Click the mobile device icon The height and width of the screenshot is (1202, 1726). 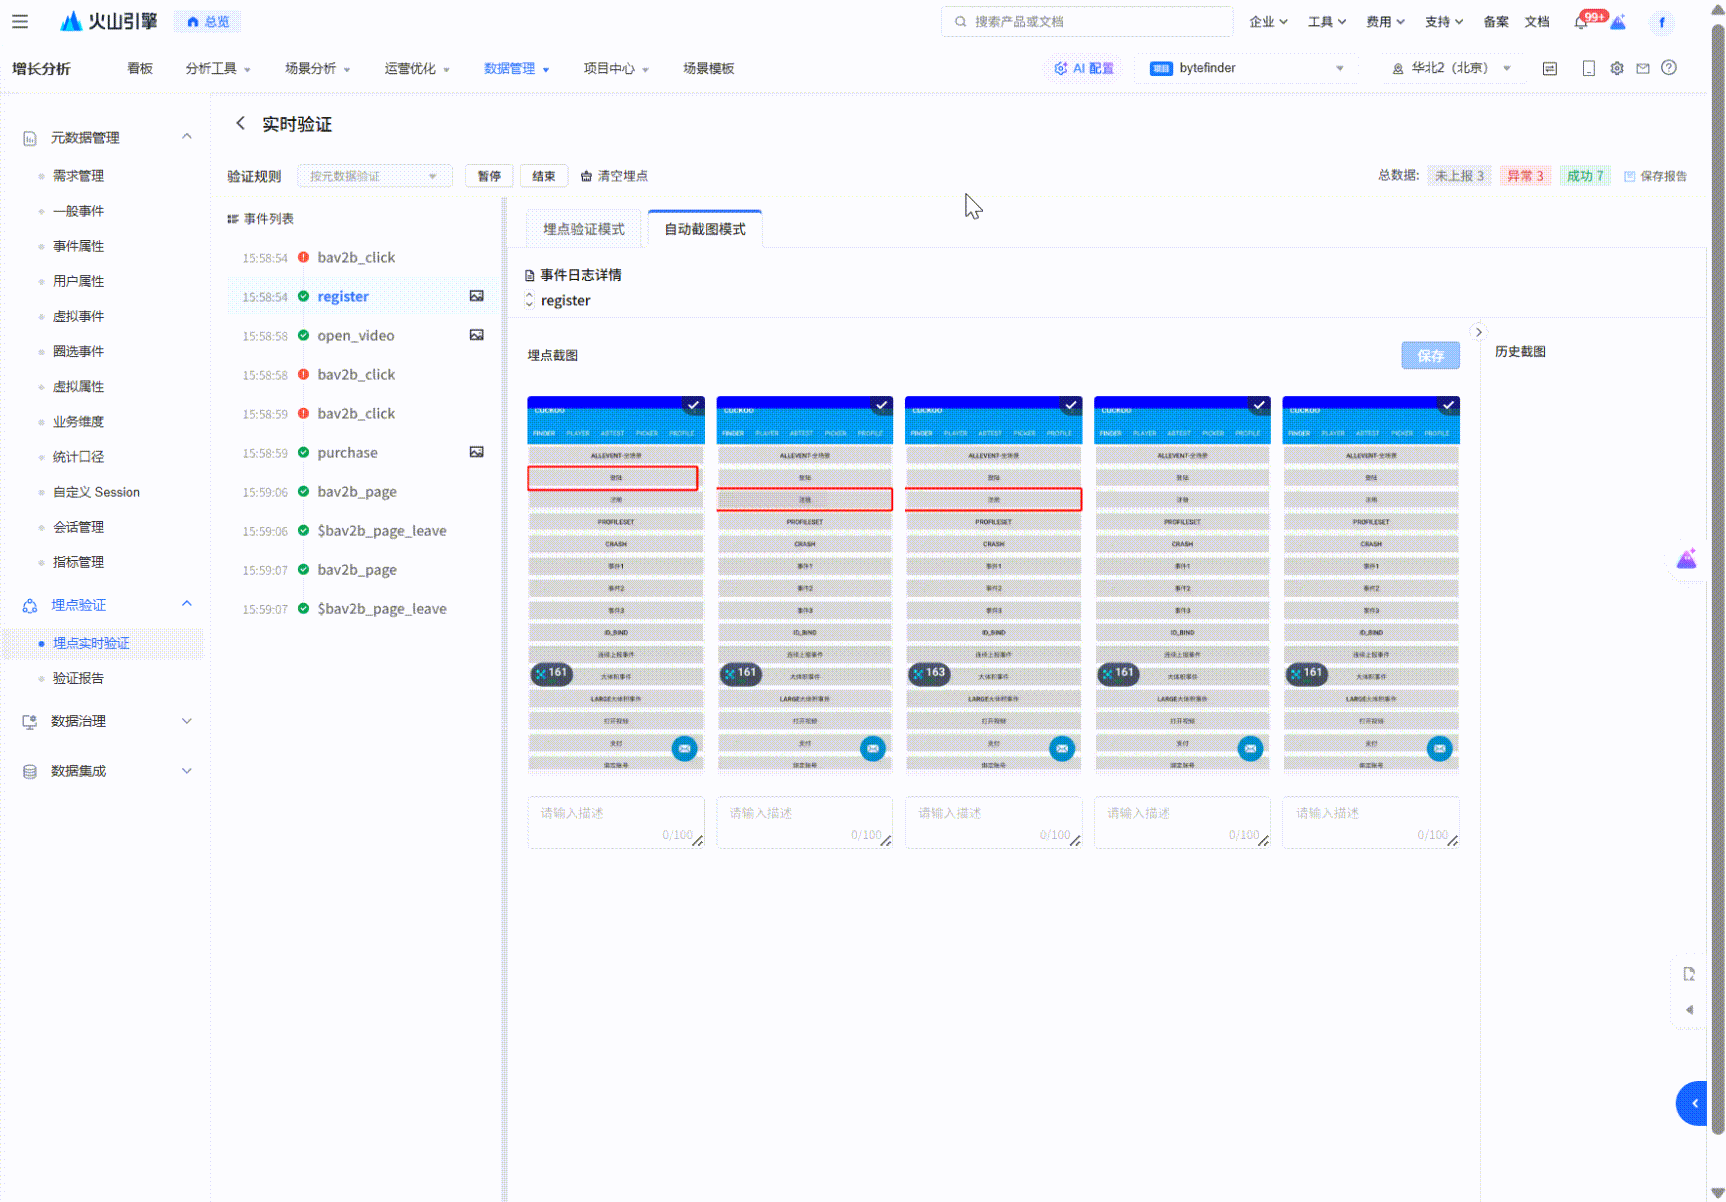click(x=1588, y=68)
